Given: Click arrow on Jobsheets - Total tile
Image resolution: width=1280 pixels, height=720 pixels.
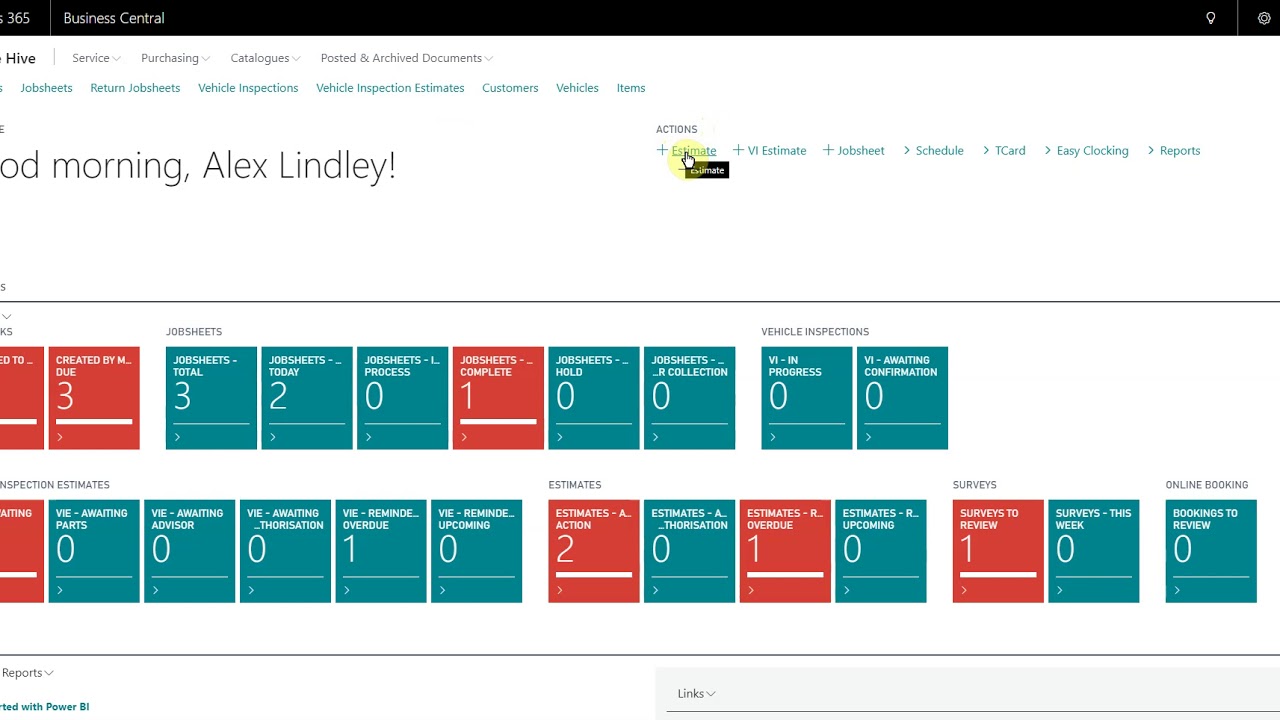Looking at the screenshot, I should point(177,437).
